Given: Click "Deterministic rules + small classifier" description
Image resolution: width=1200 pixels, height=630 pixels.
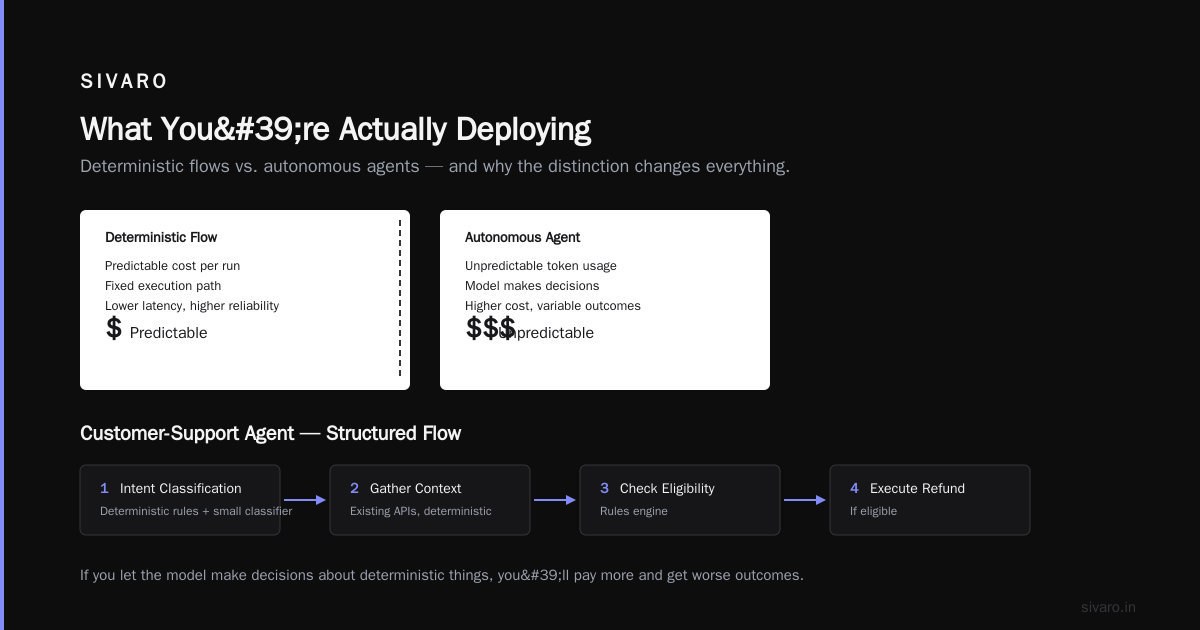Looking at the screenshot, I should 196,511.
